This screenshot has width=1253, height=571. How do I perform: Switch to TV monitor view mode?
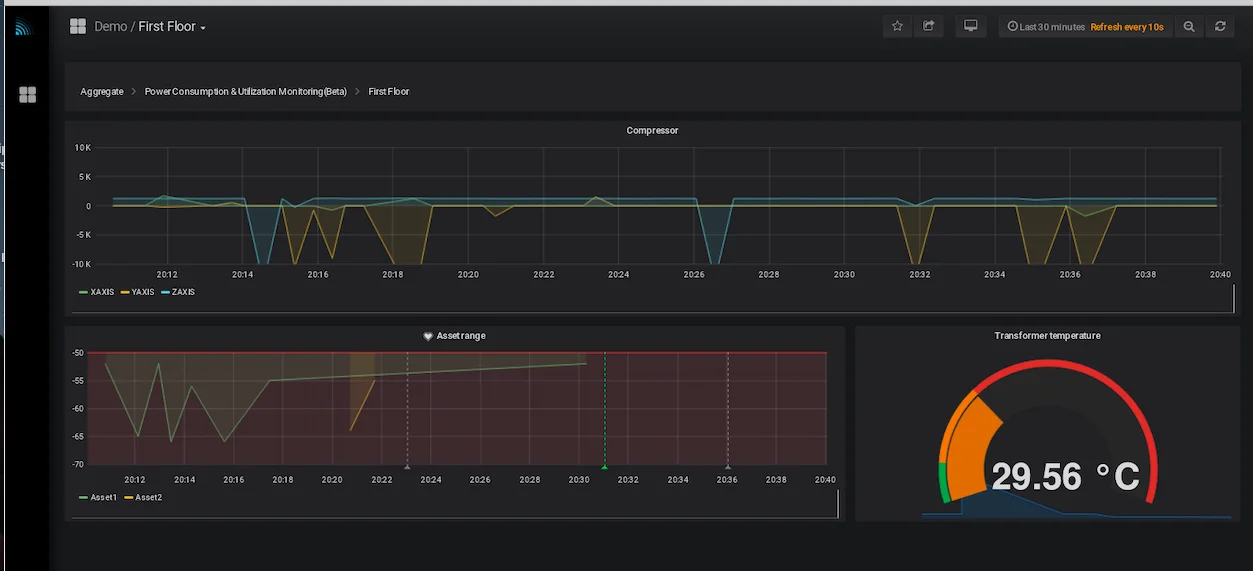[970, 27]
